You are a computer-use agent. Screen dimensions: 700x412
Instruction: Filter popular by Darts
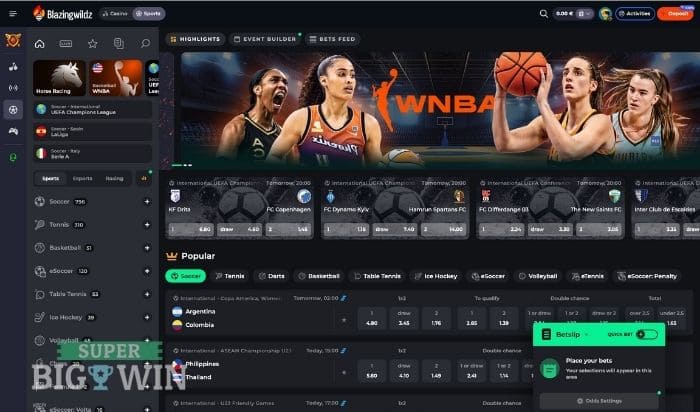click(271, 276)
